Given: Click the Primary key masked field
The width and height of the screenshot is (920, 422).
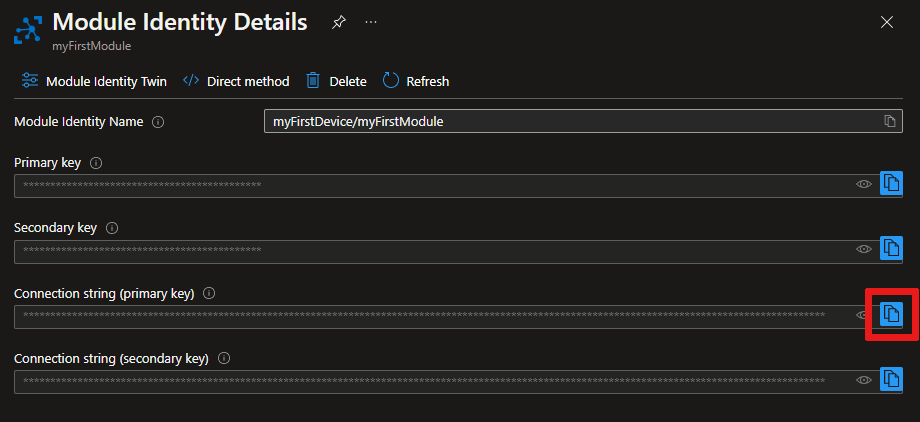Looking at the screenshot, I should (x=430, y=185).
